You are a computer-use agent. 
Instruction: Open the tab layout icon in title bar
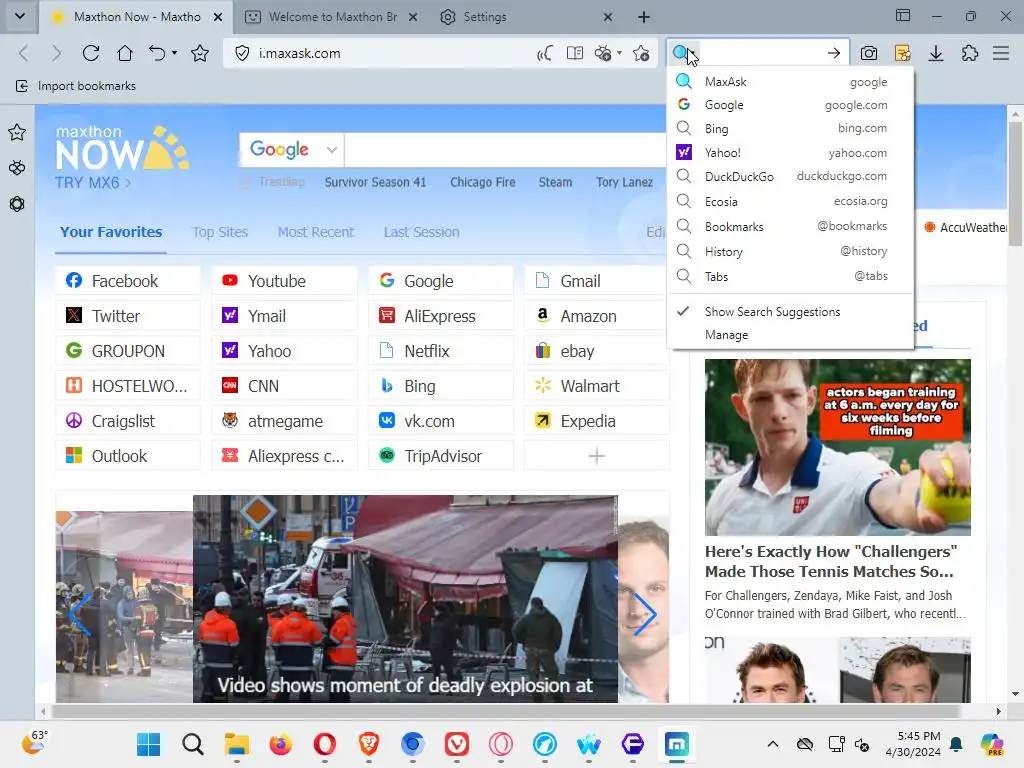903,16
